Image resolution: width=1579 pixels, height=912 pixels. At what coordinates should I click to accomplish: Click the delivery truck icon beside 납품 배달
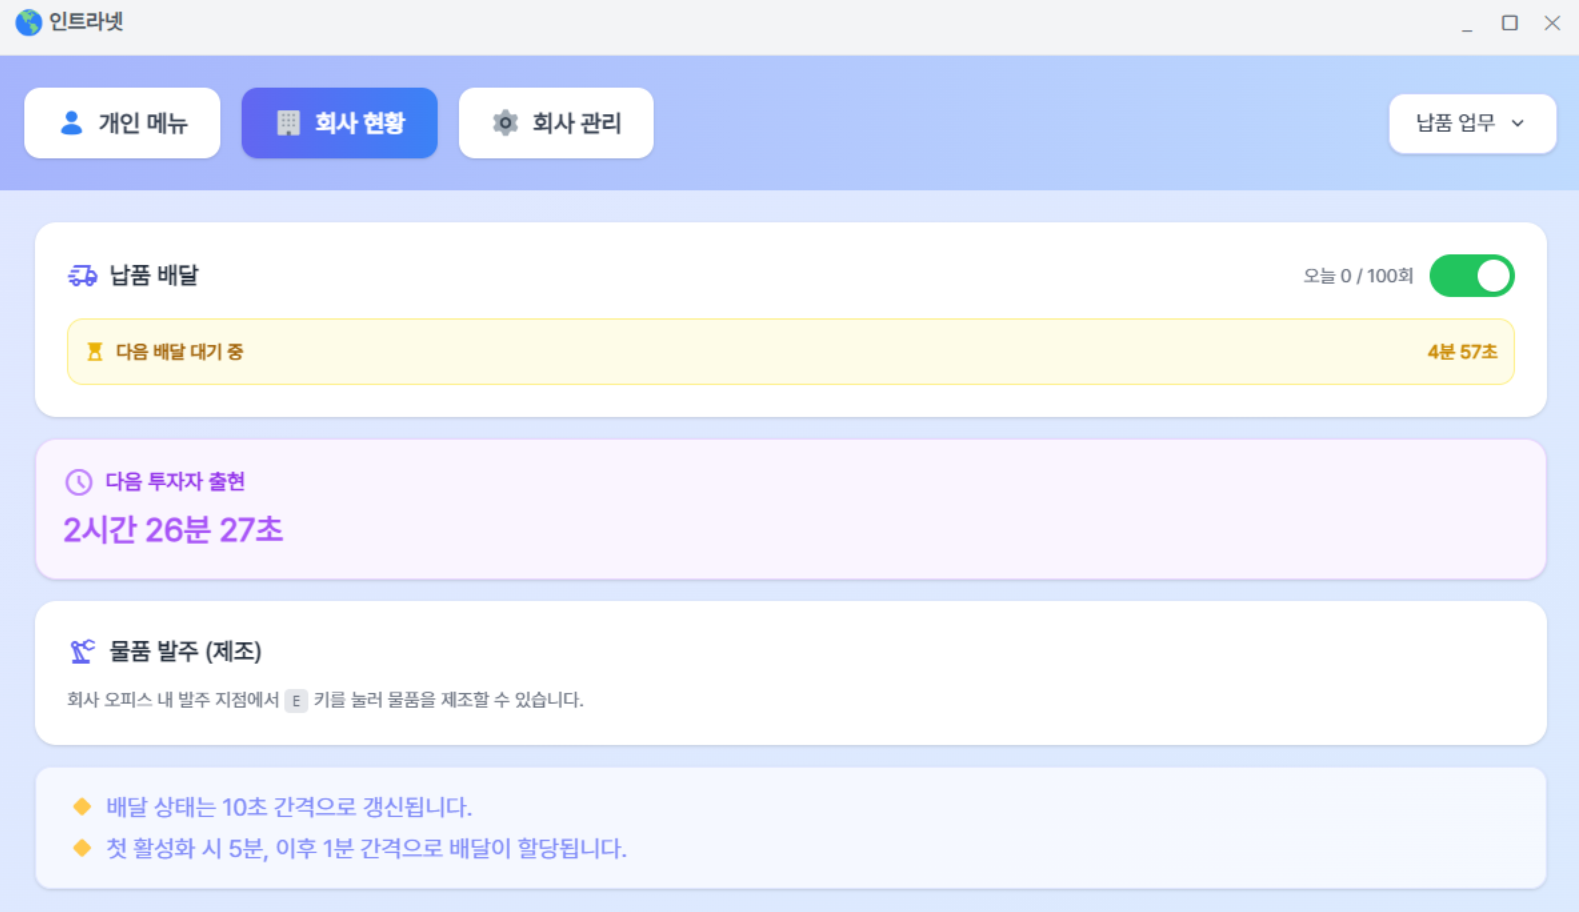click(x=82, y=276)
